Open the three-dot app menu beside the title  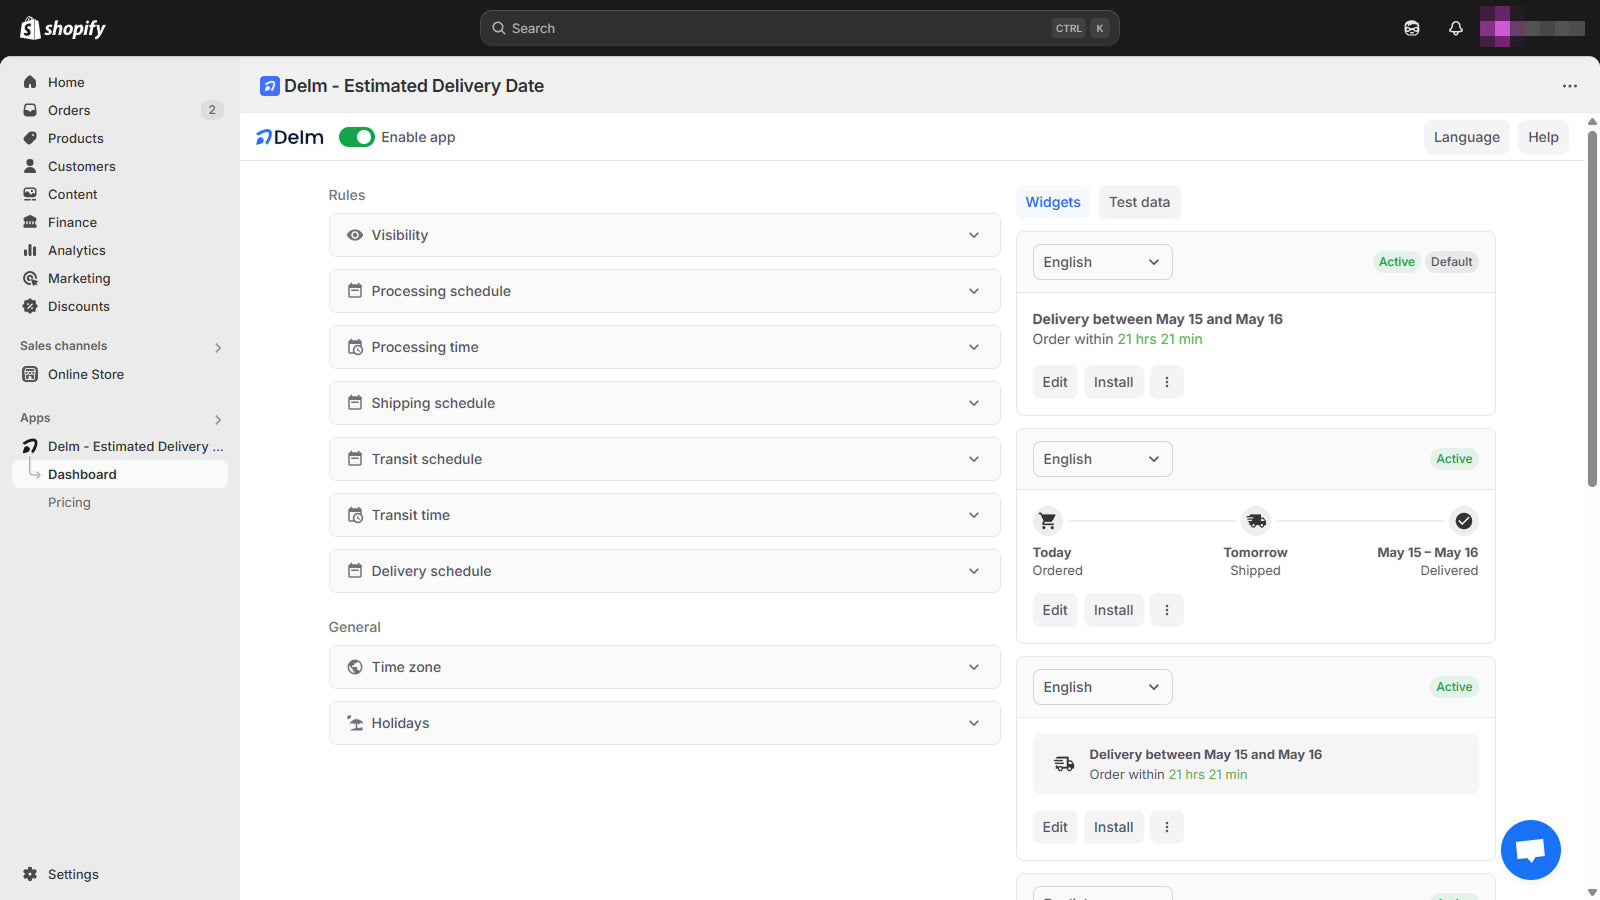(1570, 86)
